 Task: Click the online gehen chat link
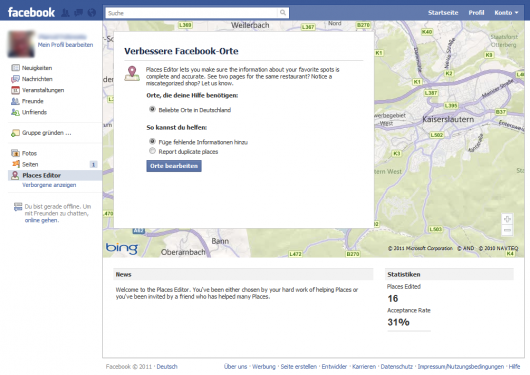click(42, 220)
